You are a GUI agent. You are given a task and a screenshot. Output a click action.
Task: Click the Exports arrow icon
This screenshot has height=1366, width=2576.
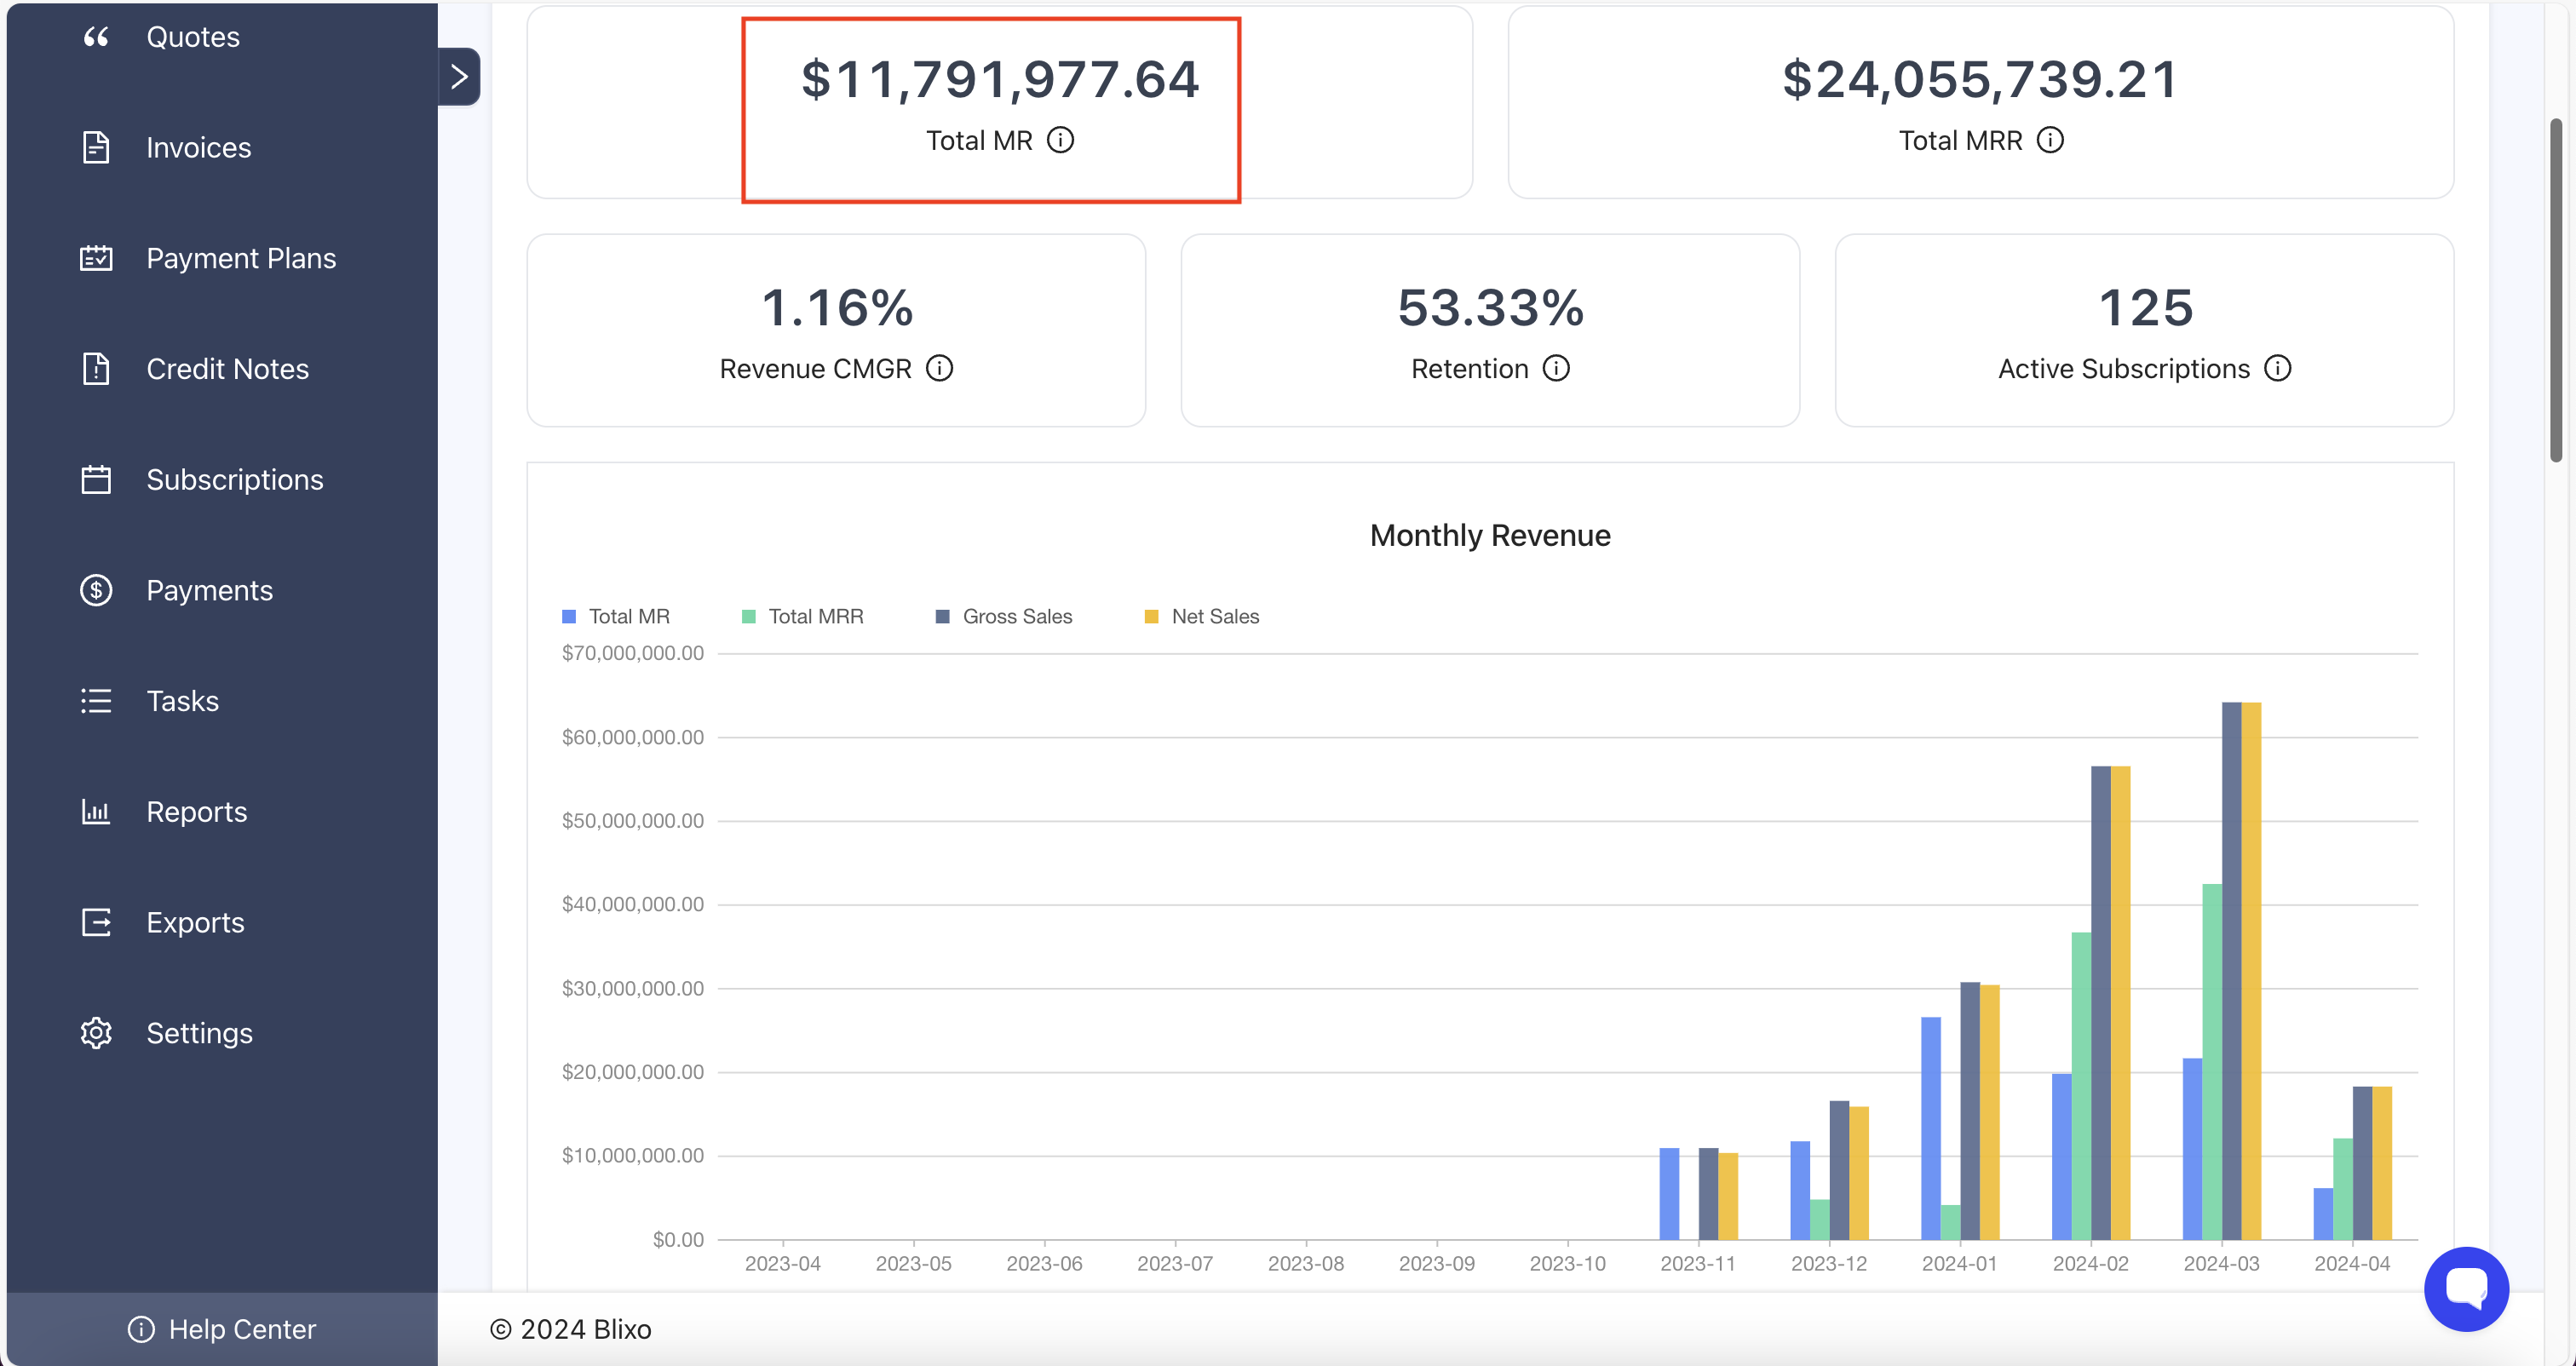pos(95,922)
